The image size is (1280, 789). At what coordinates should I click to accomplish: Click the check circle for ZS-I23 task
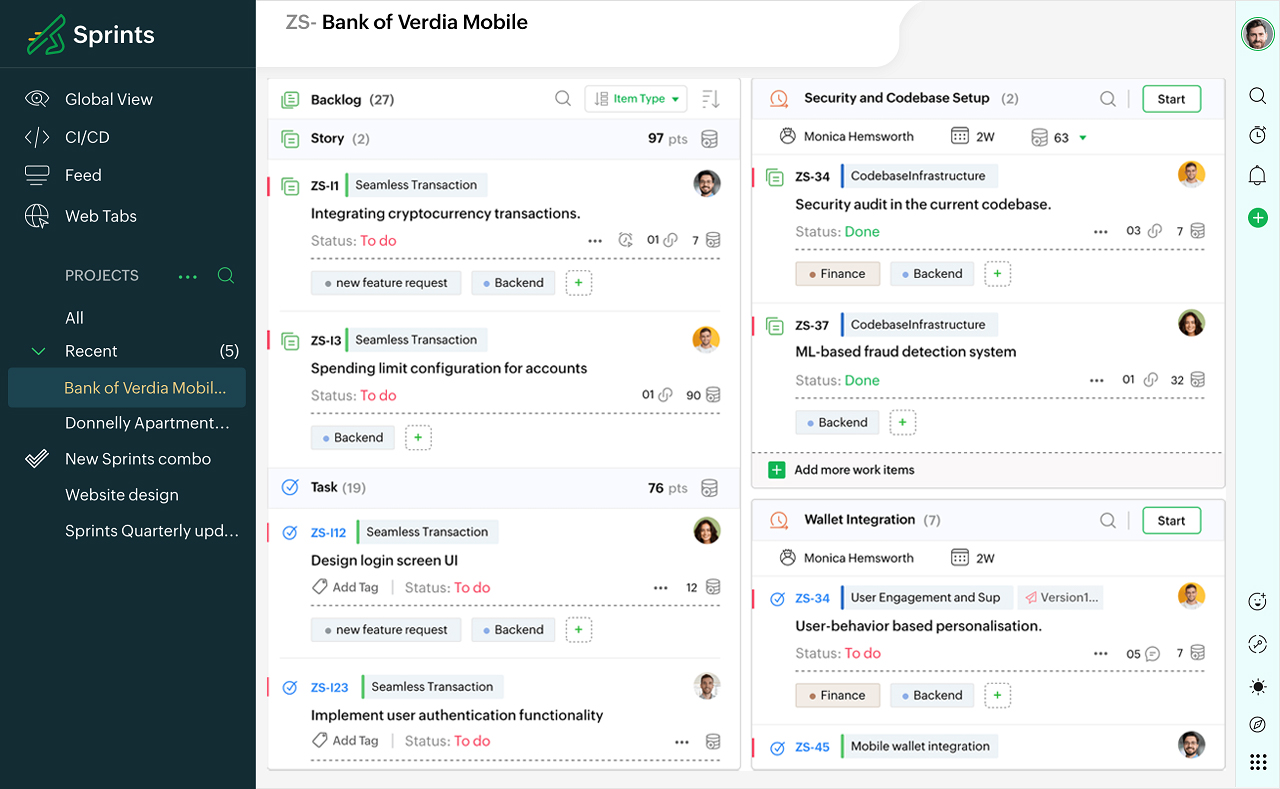tap(290, 687)
